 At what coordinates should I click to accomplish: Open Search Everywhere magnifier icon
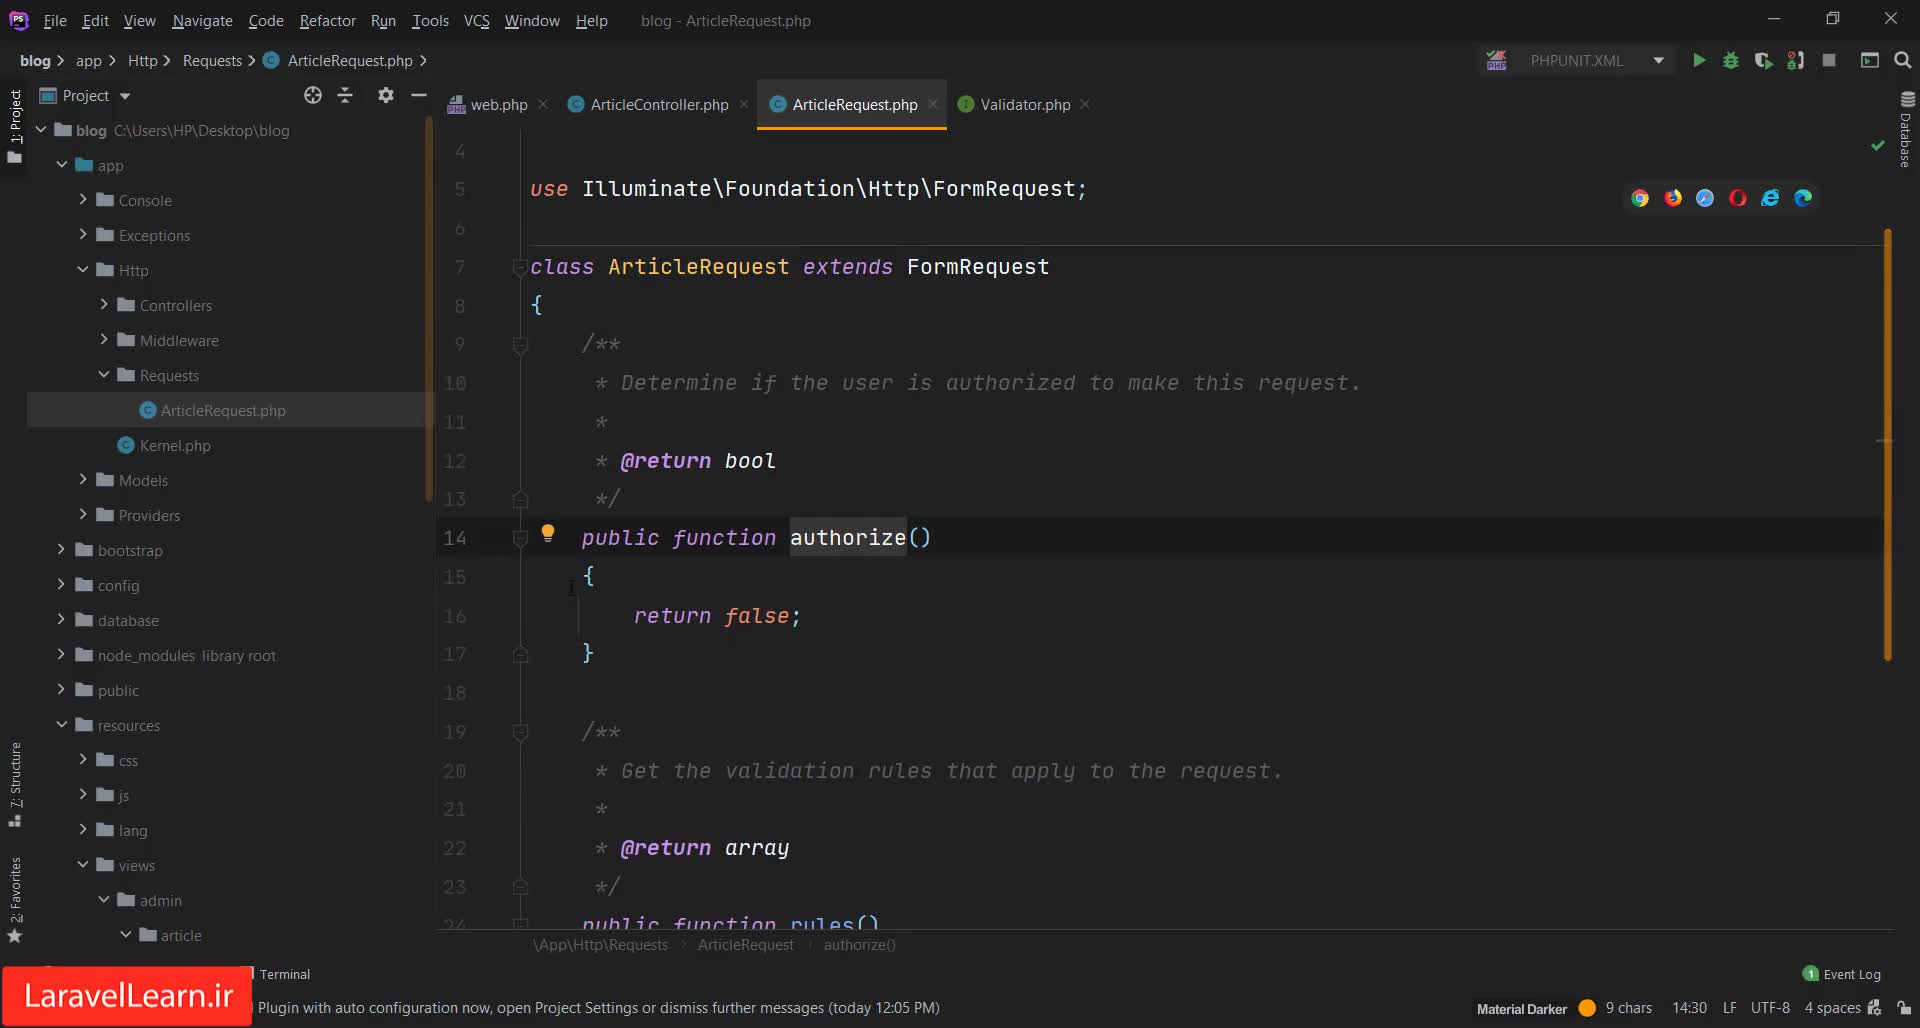click(1902, 61)
